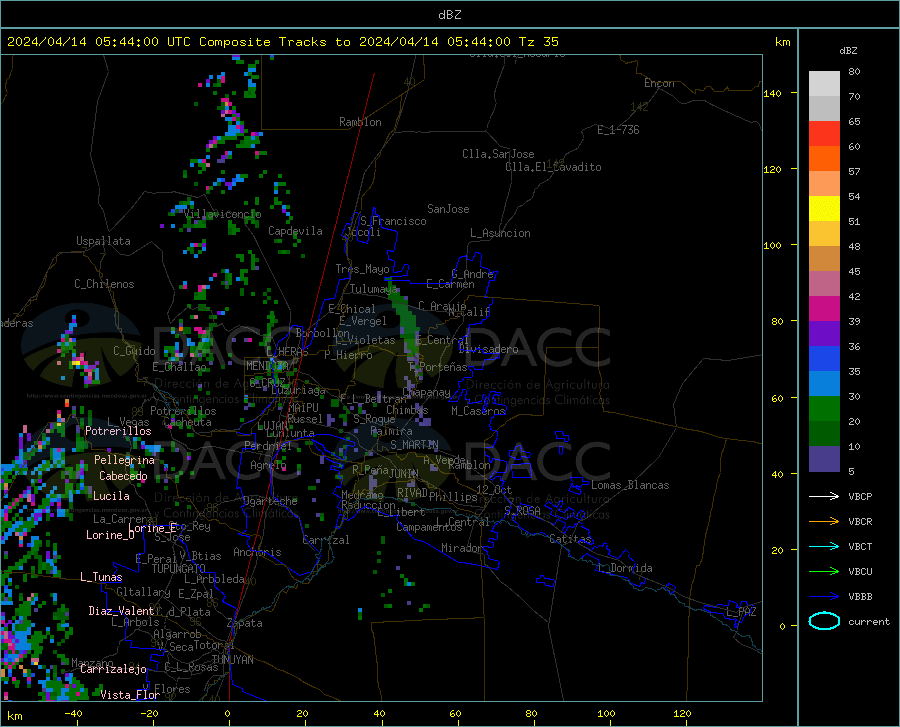
Task: Click the 'Tz 35' text in header
Action: (x=539, y=42)
